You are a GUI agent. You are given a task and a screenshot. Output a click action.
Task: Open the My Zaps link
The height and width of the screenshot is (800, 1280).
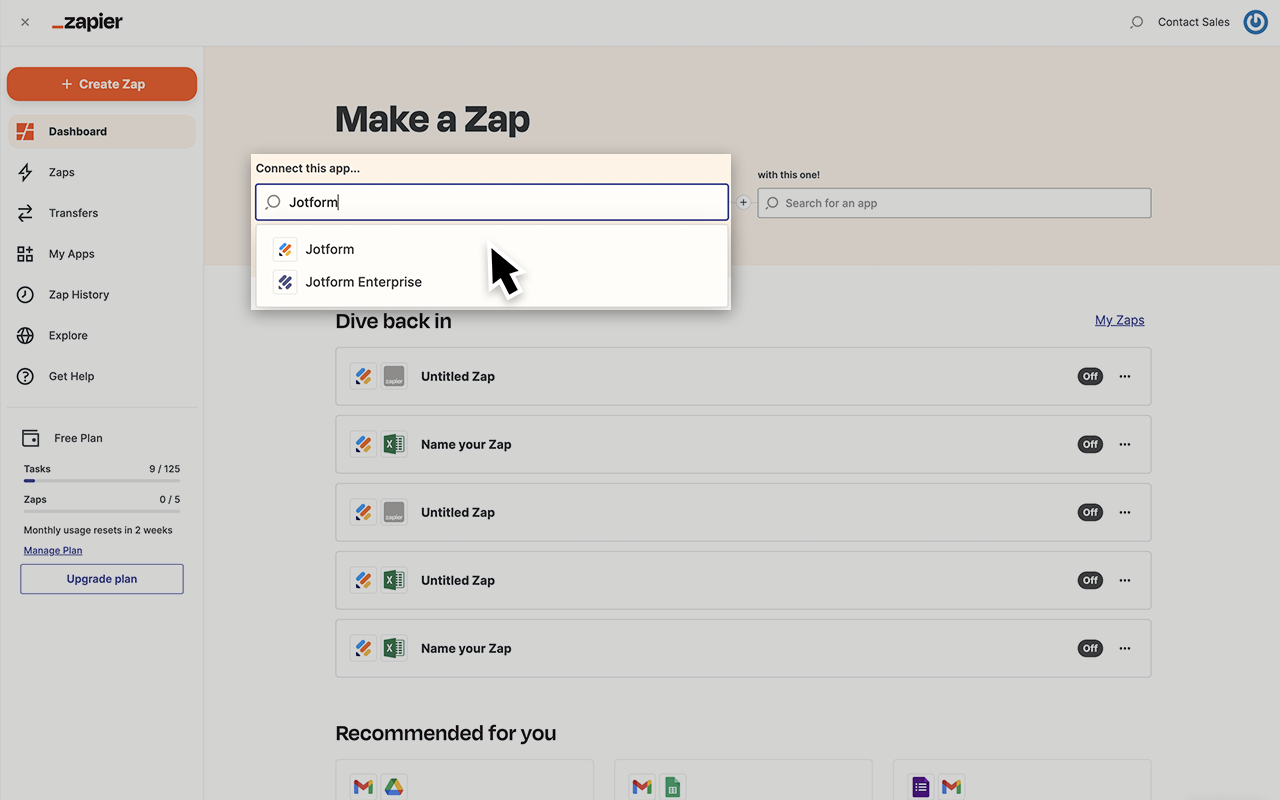tap(1119, 319)
